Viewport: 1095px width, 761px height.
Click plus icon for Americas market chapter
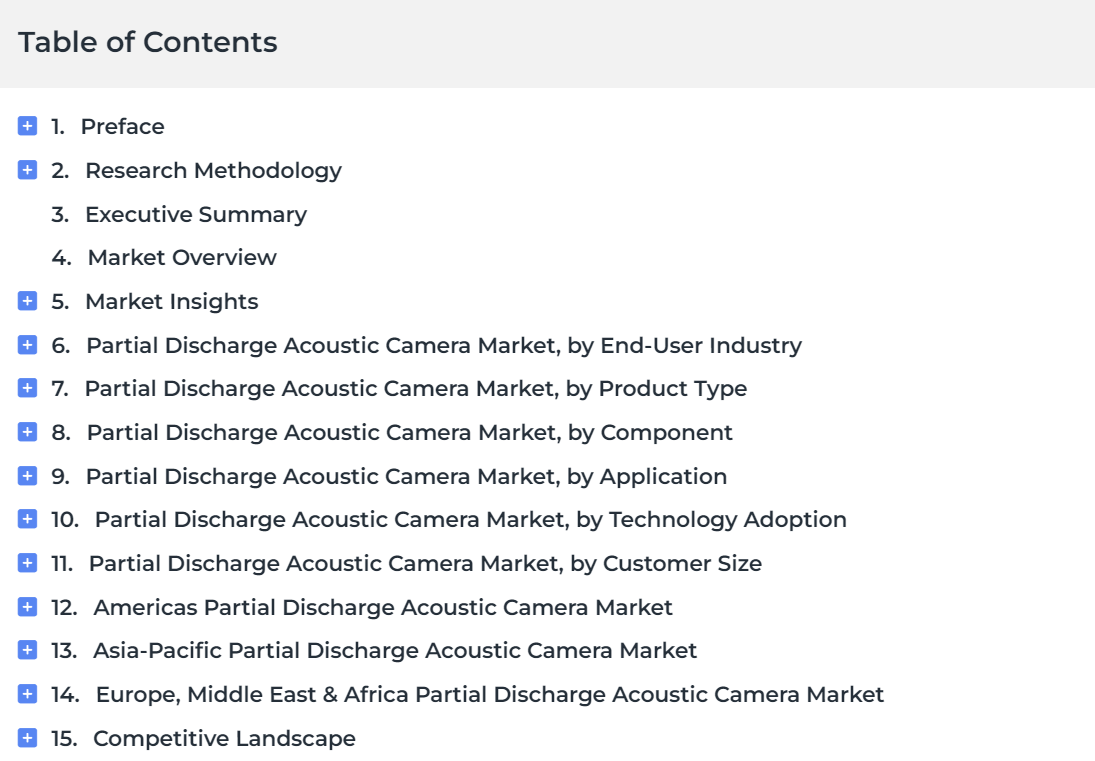tap(27, 607)
